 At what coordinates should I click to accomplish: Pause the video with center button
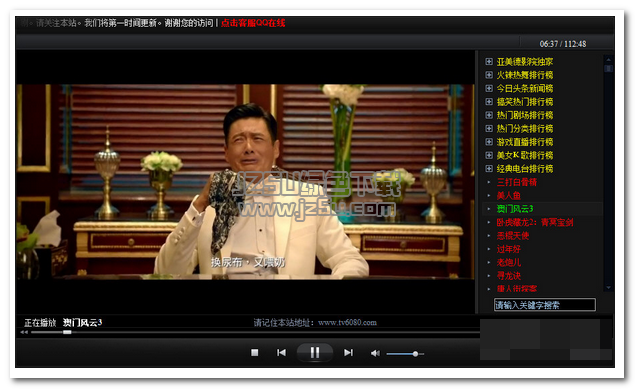[315, 353]
